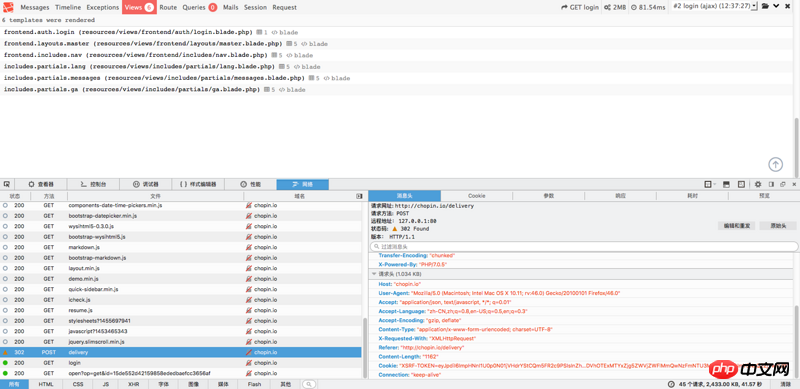Screen dimensions: 800x389
Task: Open the Request tab in Debugbar
Action: click(x=285, y=7)
